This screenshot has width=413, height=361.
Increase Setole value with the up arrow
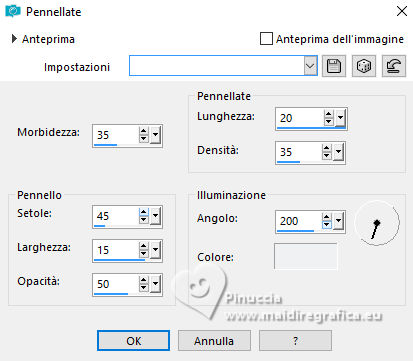tap(144, 212)
